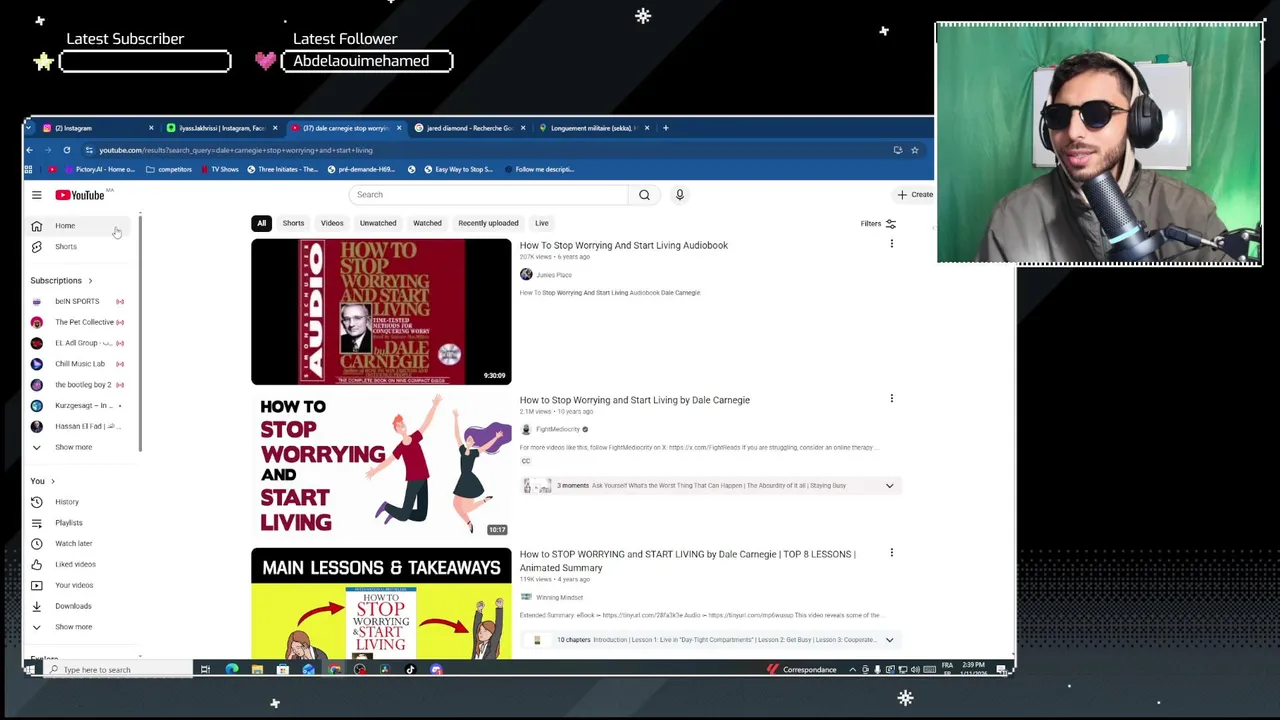Start voice search with the microphone icon
This screenshot has width=1280, height=720.
[x=679, y=195]
